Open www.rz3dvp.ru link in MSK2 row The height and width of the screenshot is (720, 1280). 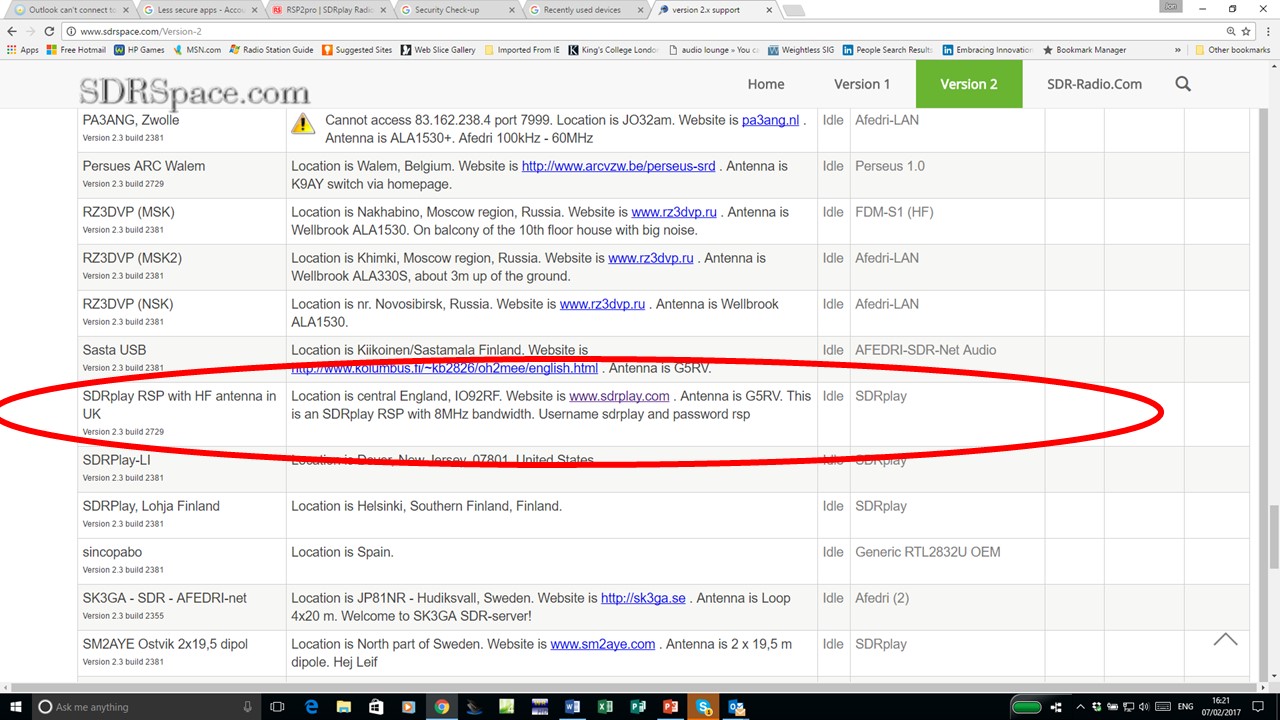(x=651, y=258)
